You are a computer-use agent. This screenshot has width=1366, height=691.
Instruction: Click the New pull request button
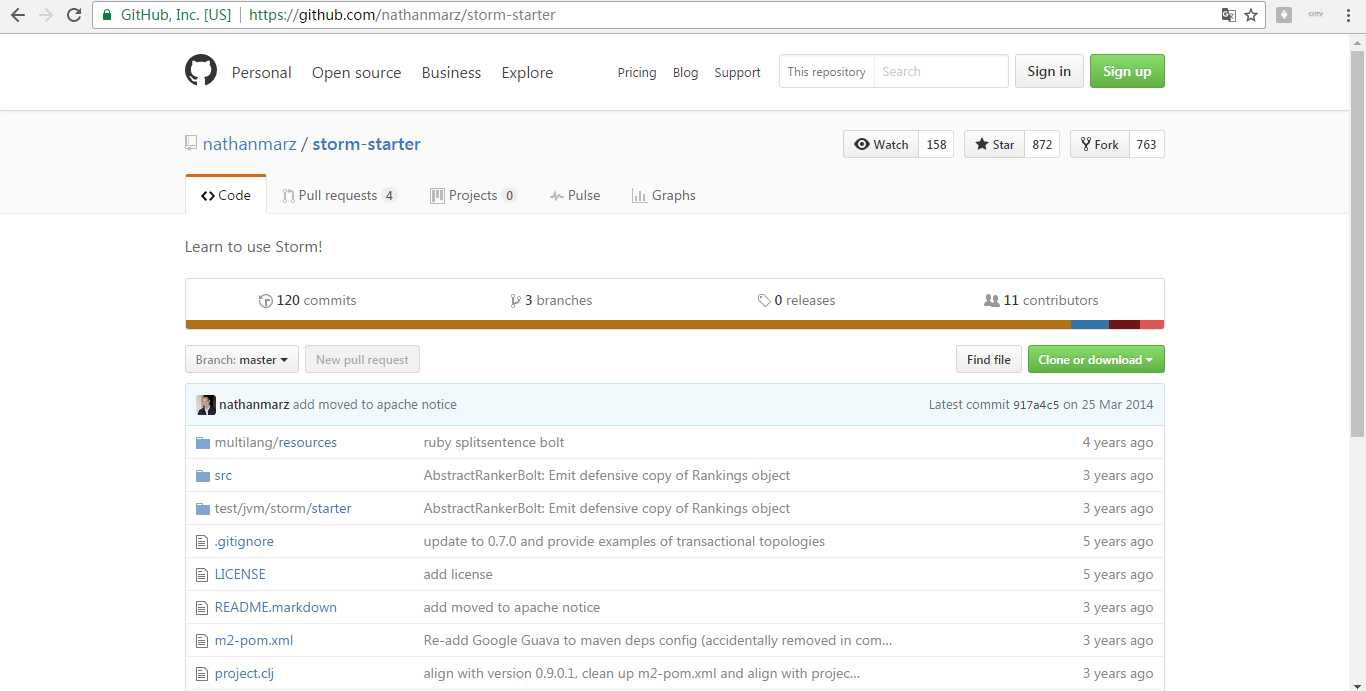coord(362,360)
